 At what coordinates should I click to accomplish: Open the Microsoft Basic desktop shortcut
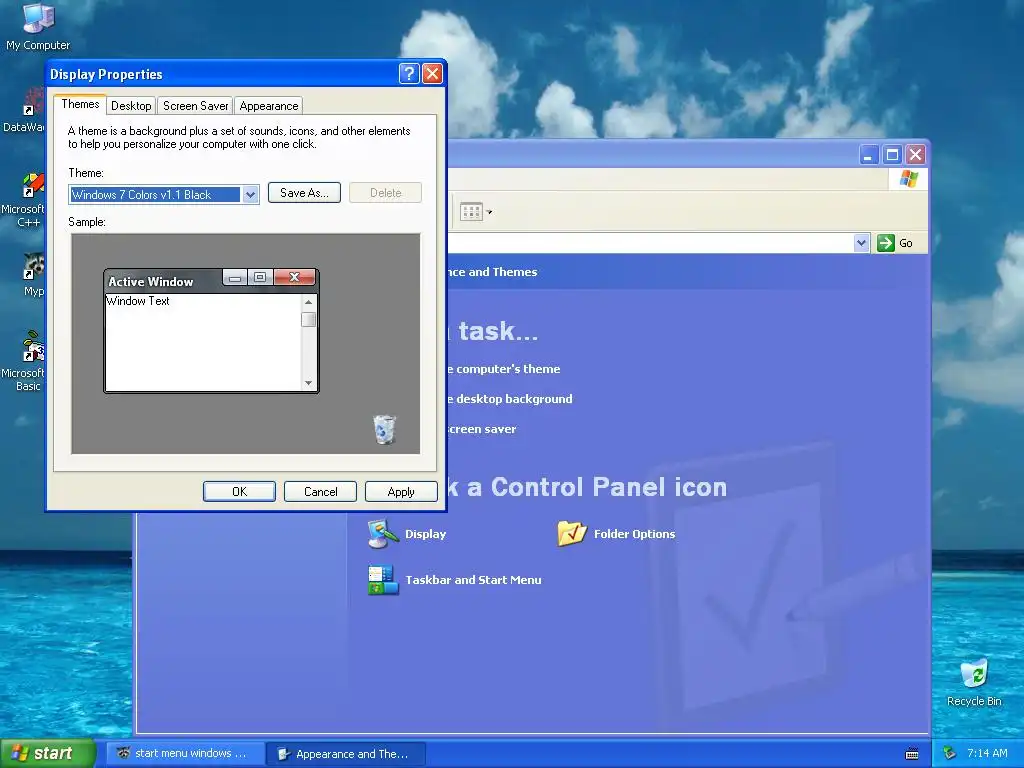pos(23,361)
